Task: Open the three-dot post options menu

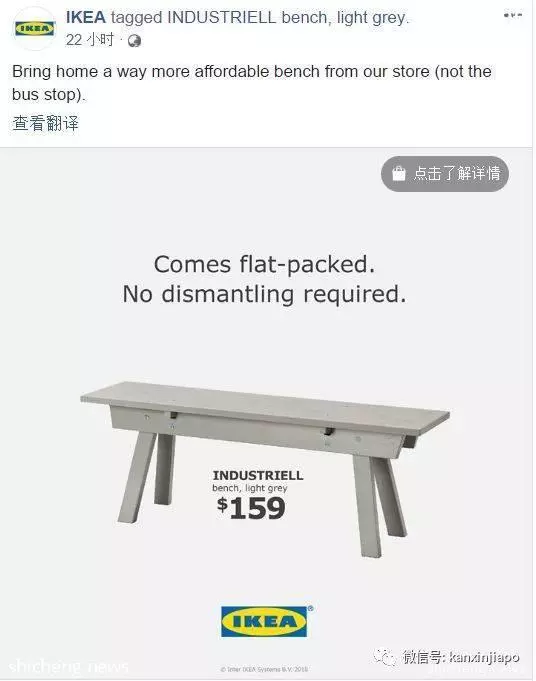Action: click(x=513, y=15)
